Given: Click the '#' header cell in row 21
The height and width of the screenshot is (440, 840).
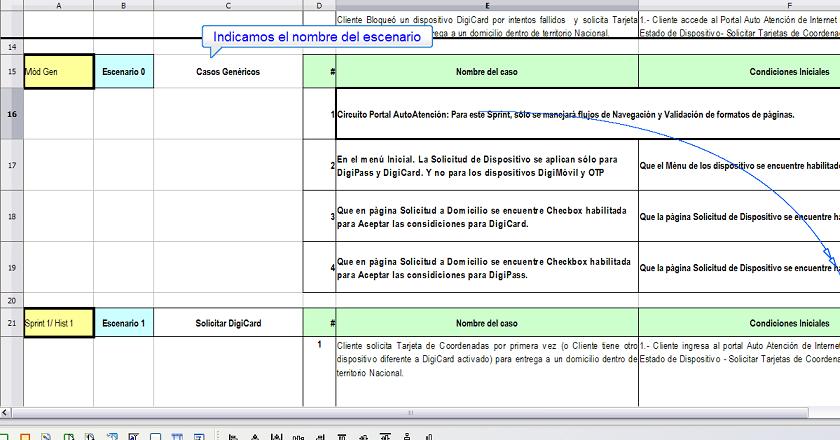Looking at the screenshot, I should coord(319,323).
